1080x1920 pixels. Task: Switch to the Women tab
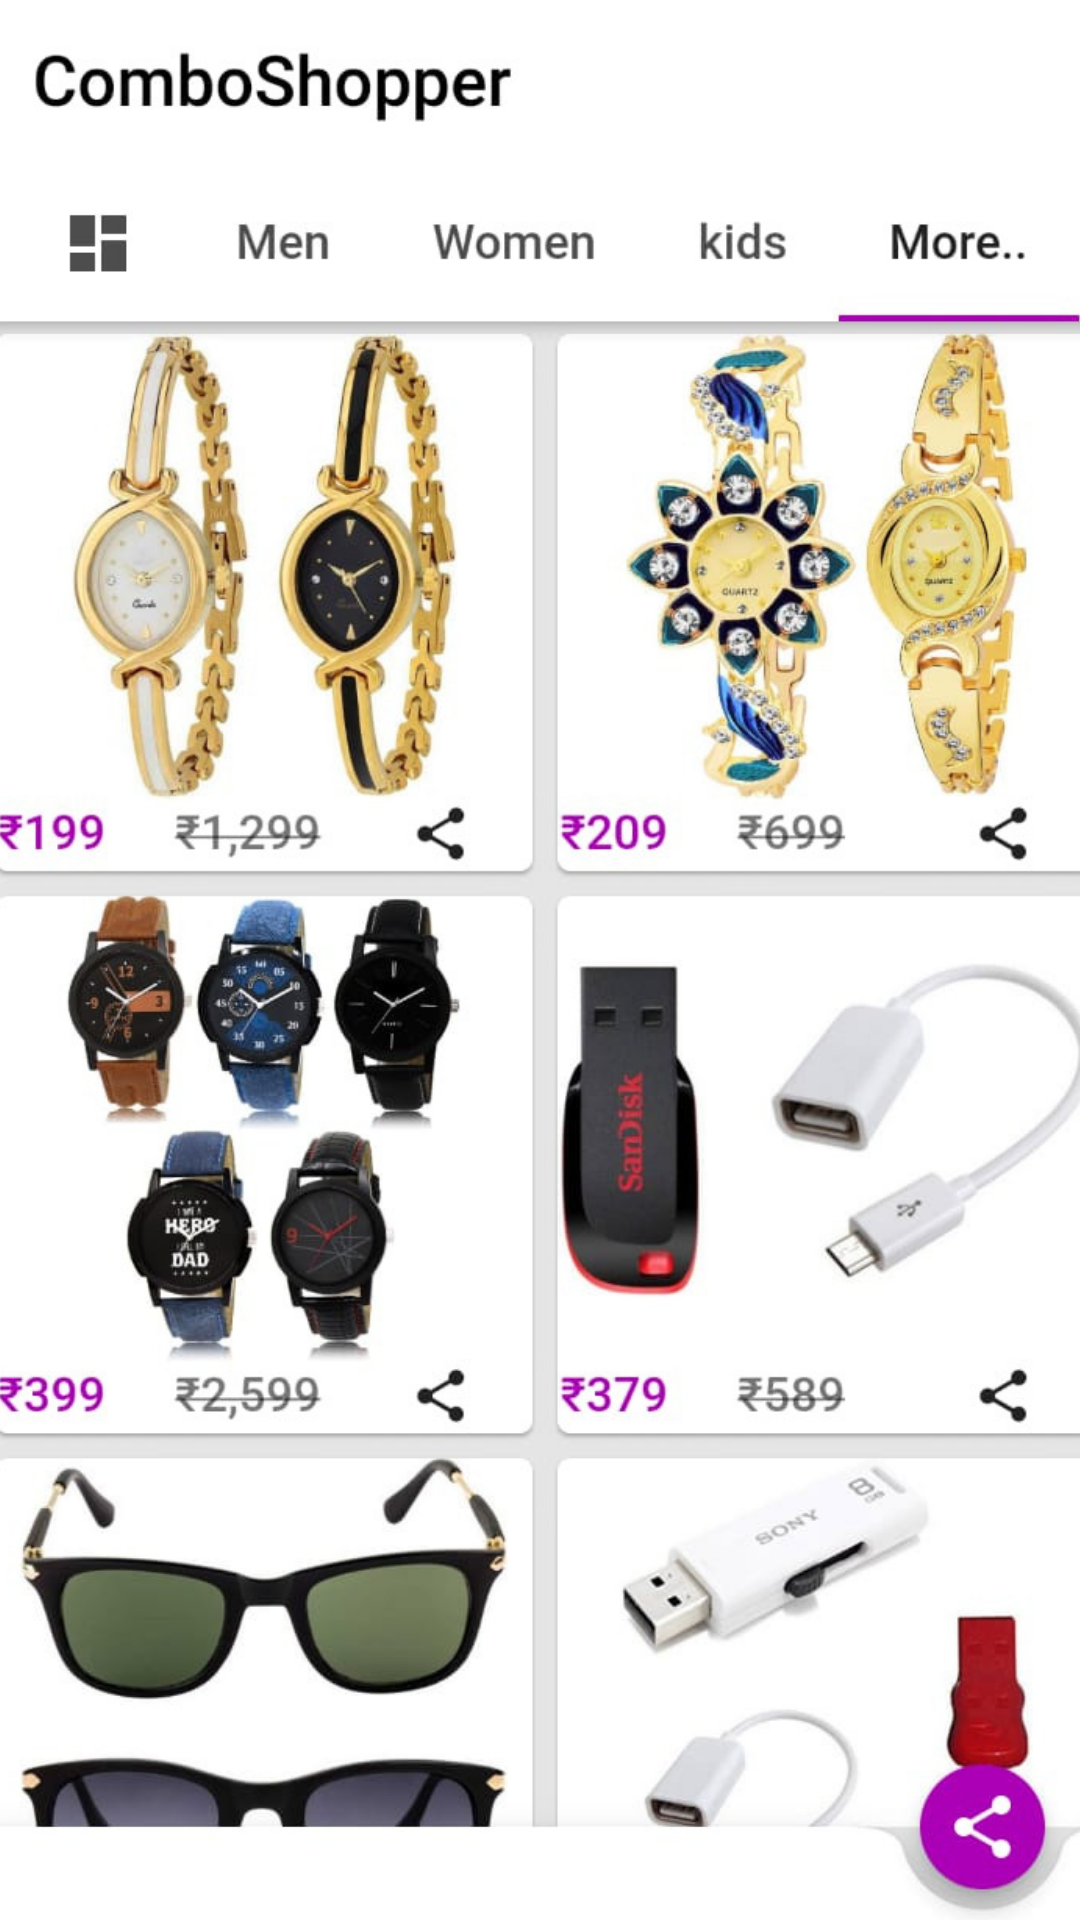click(x=514, y=243)
